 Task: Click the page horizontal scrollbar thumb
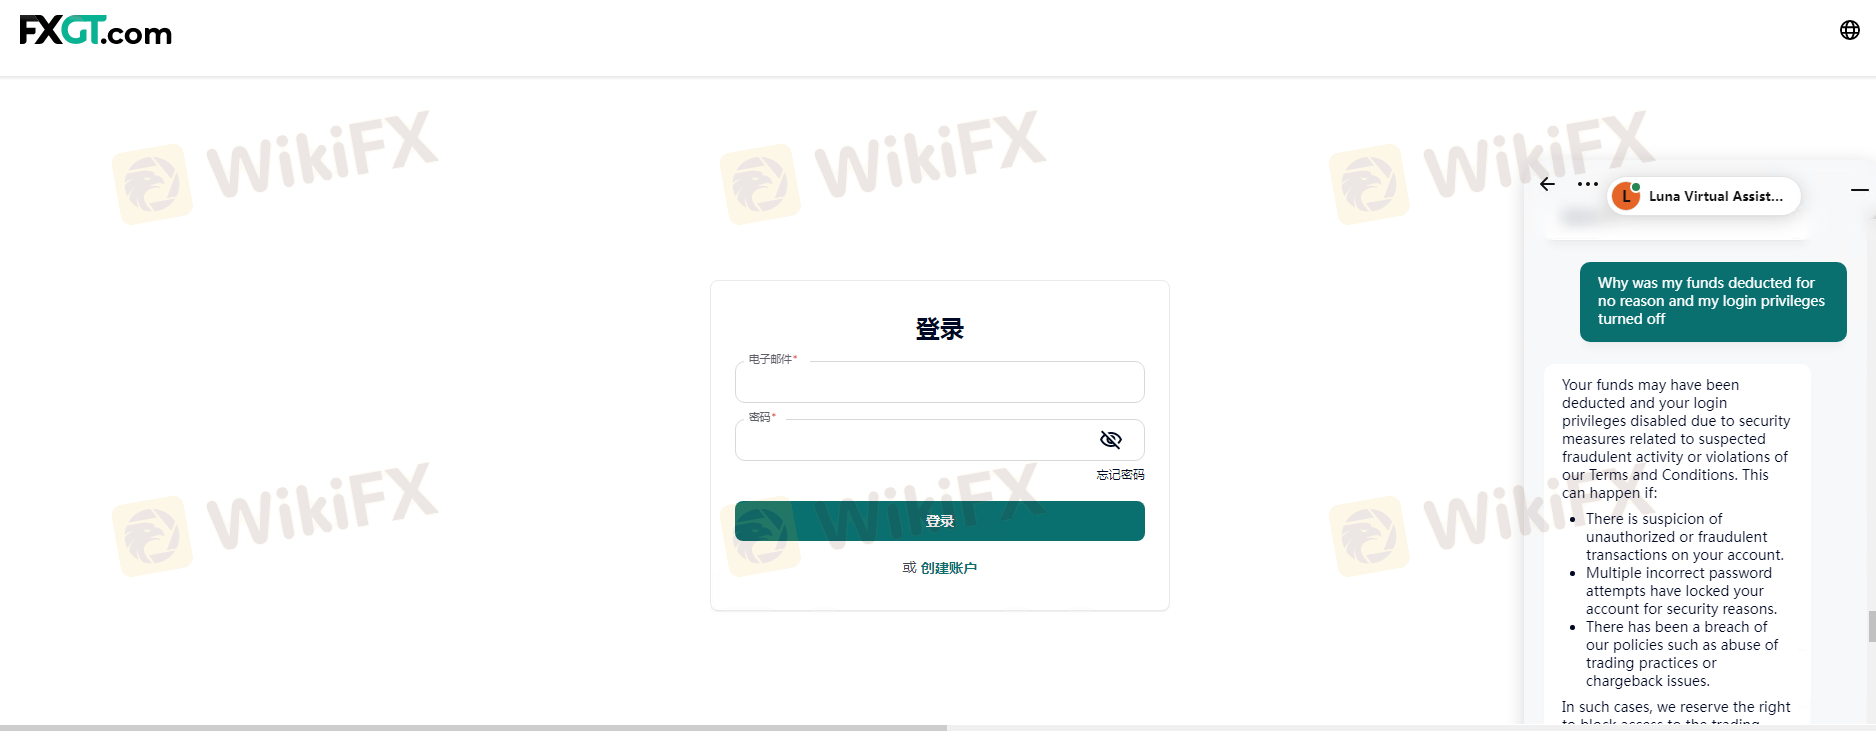click(473, 727)
